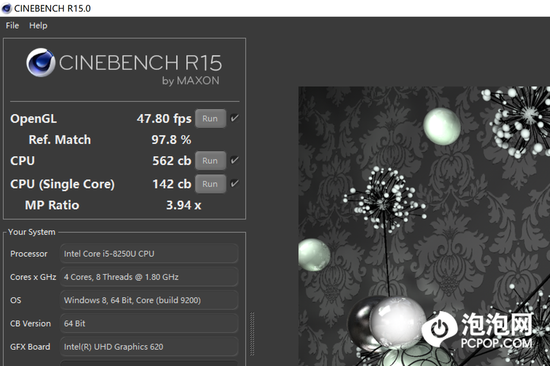Click the Cores x GHz field
550x366 pixels.
[x=149, y=277]
